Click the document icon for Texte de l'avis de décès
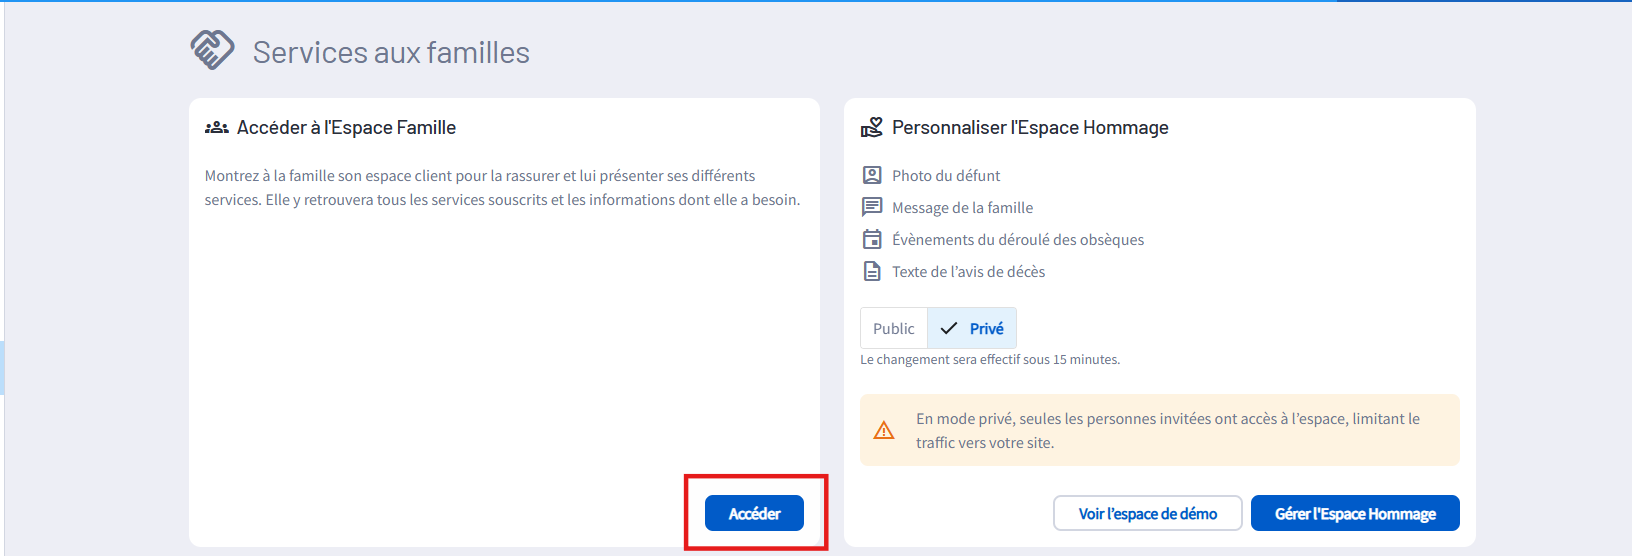The height and width of the screenshot is (556, 1632). coord(872,271)
